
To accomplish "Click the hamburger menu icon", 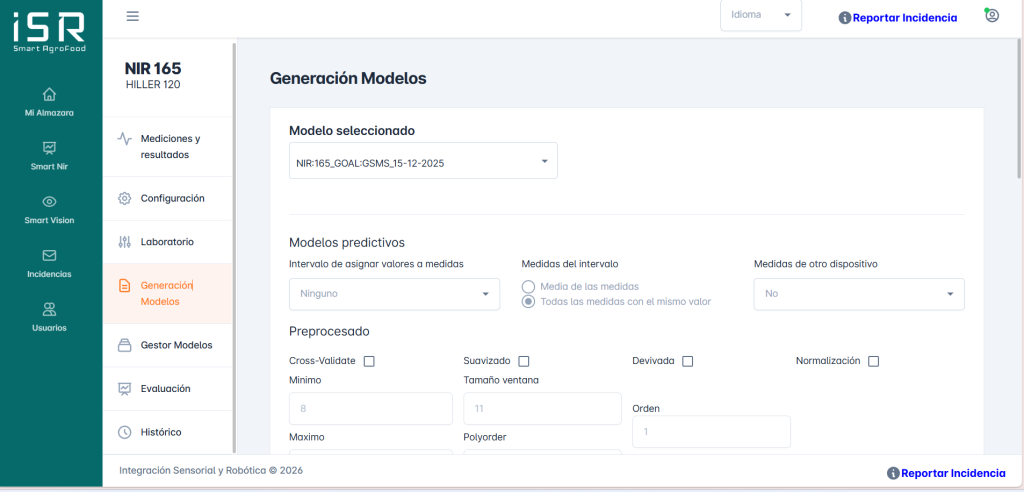I will tap(133, 16).
